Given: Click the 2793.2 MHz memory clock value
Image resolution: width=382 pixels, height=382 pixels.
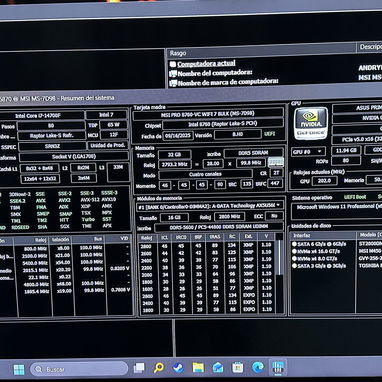Looking at the screenshot, I should pos(175,165).
